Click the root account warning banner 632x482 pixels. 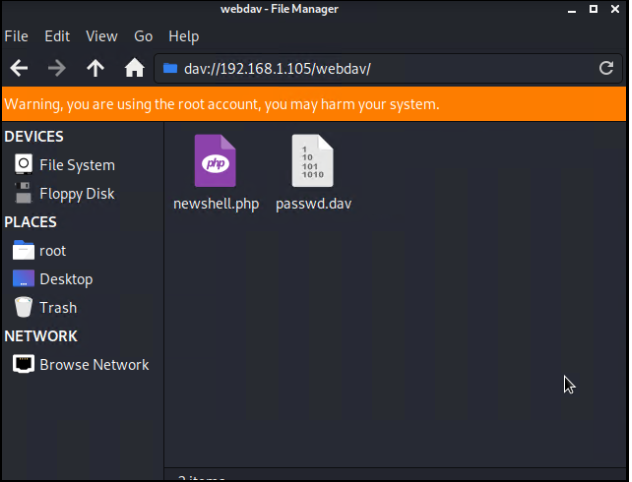314,104
